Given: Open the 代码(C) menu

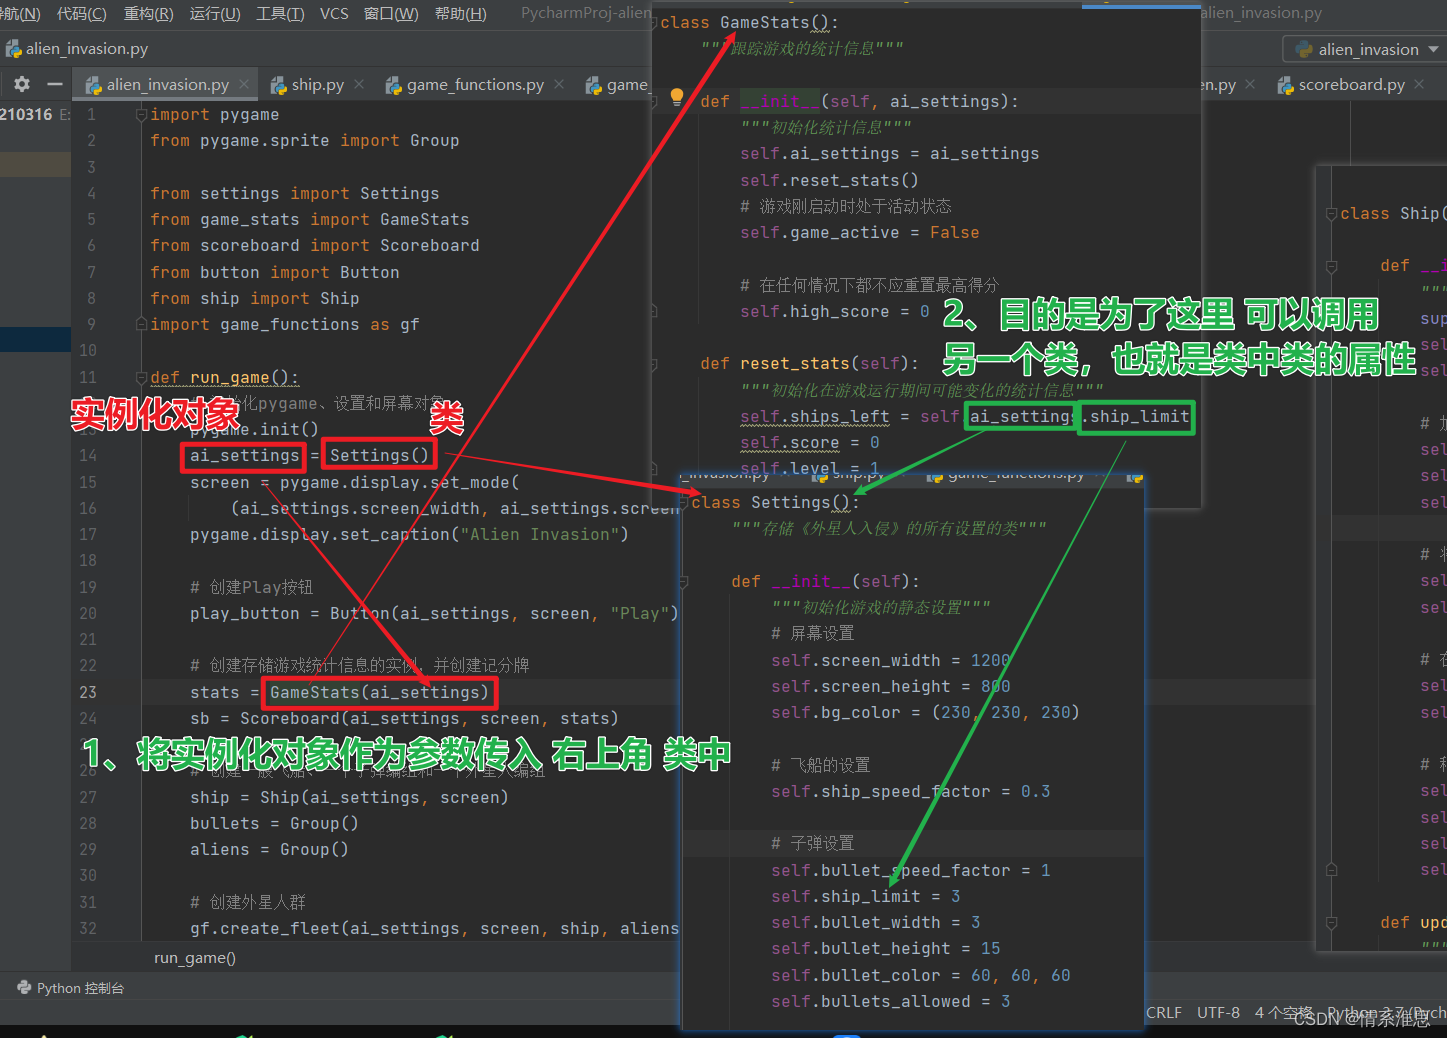Looking at the screenshot, I should pos(82,13).
